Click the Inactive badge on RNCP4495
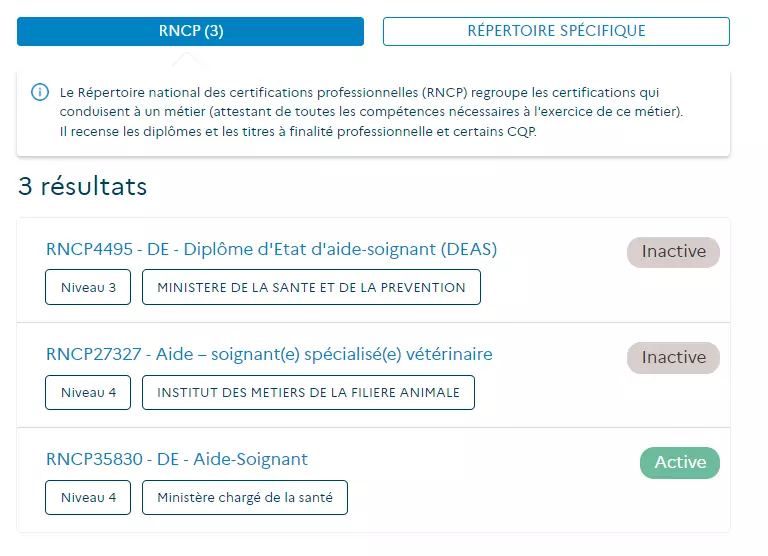The width and height of the screenshot is (768, 556). [x=673, y=252]
